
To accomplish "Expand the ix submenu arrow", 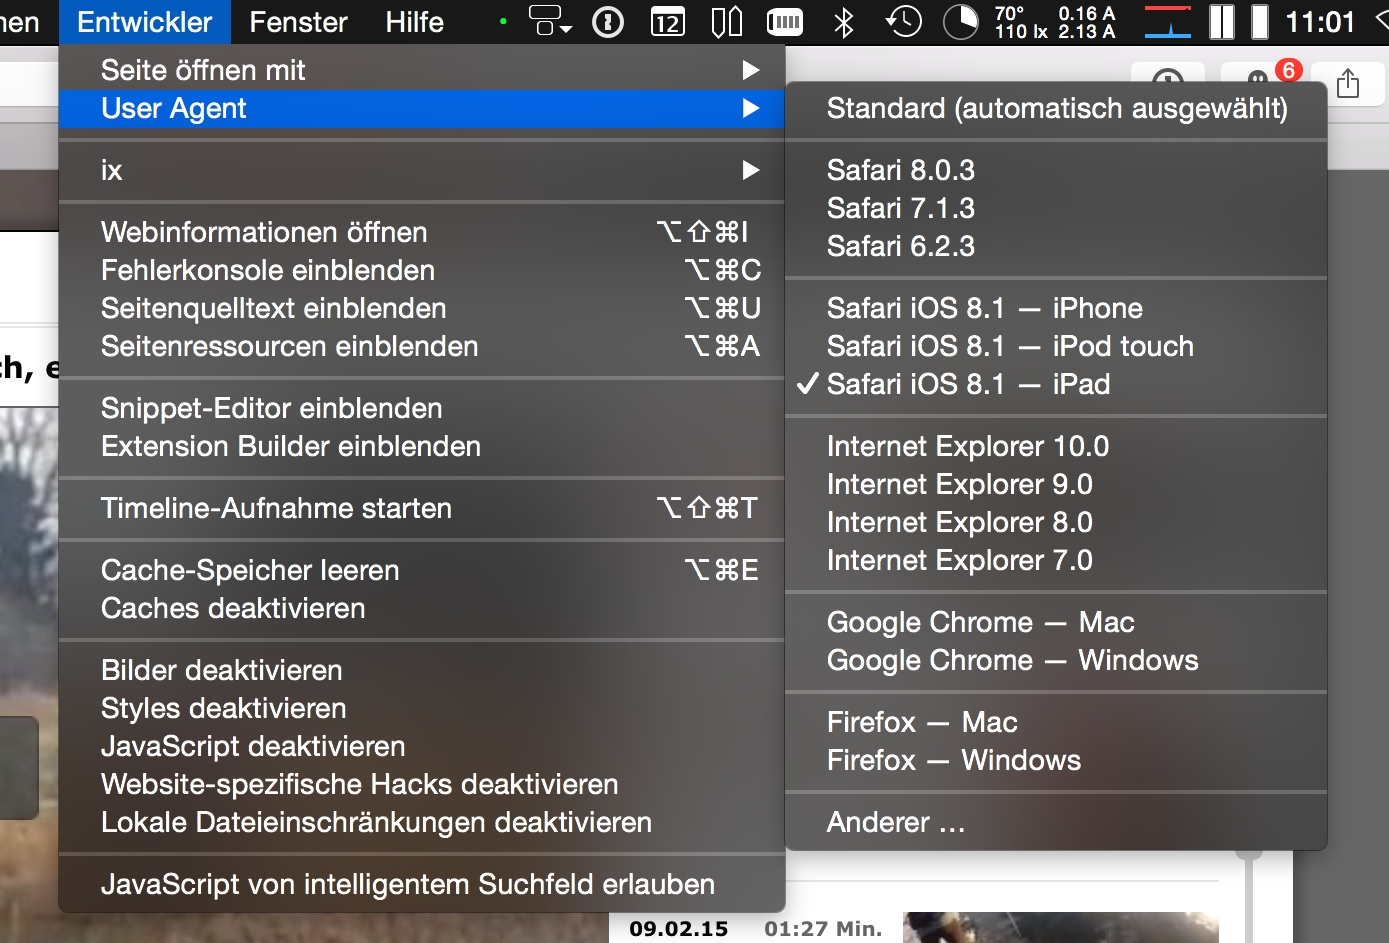I will pyautogui.click(x=751, y=170).
